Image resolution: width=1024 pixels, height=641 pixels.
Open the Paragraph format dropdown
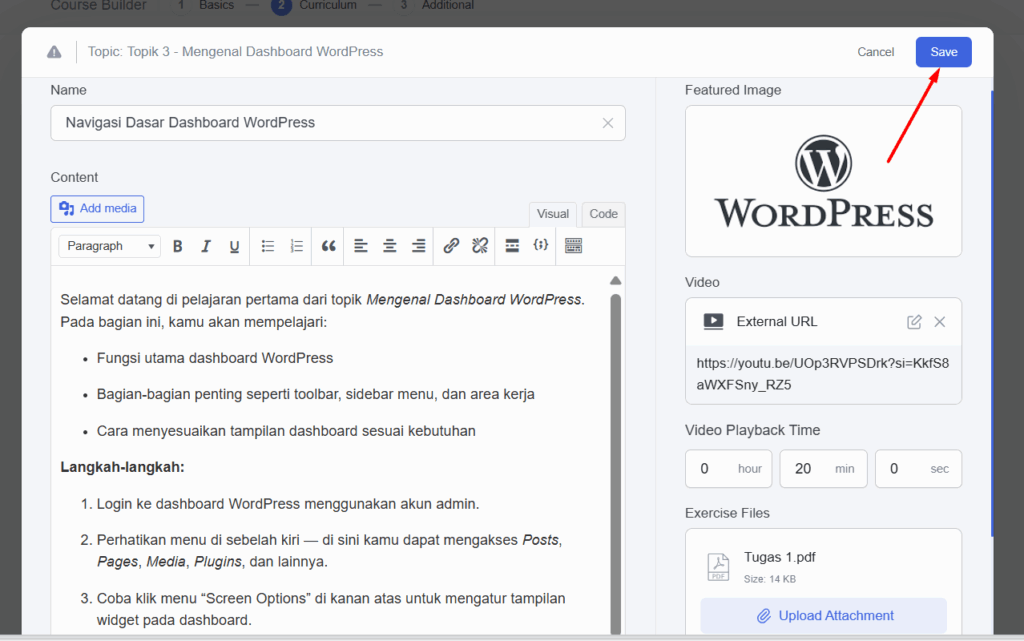coord(110,246)
